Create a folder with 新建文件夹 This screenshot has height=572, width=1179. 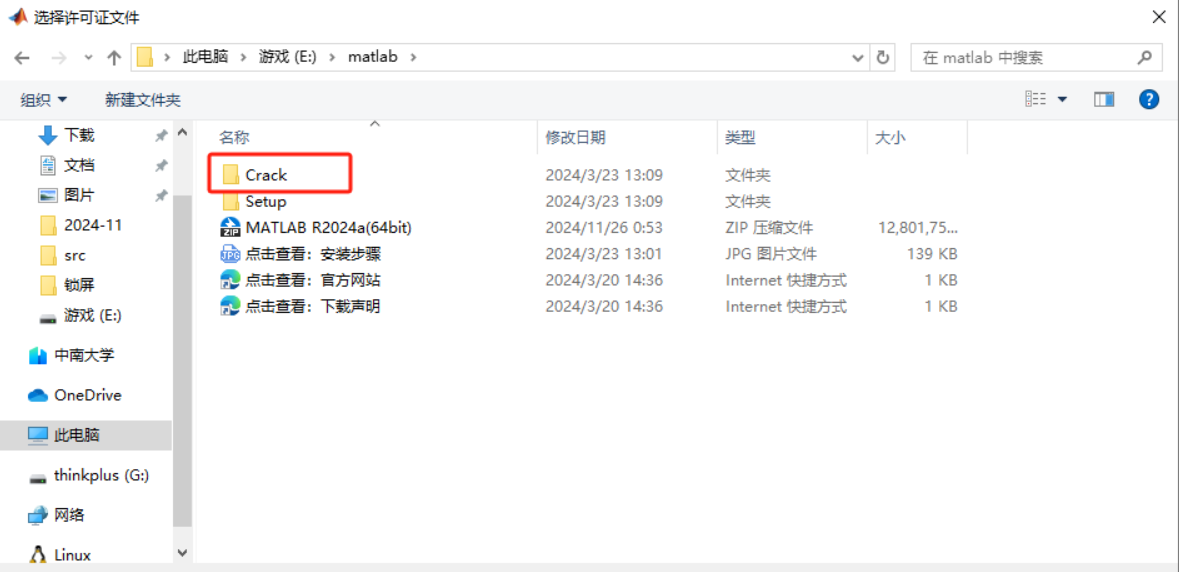[x=143, y=100]
